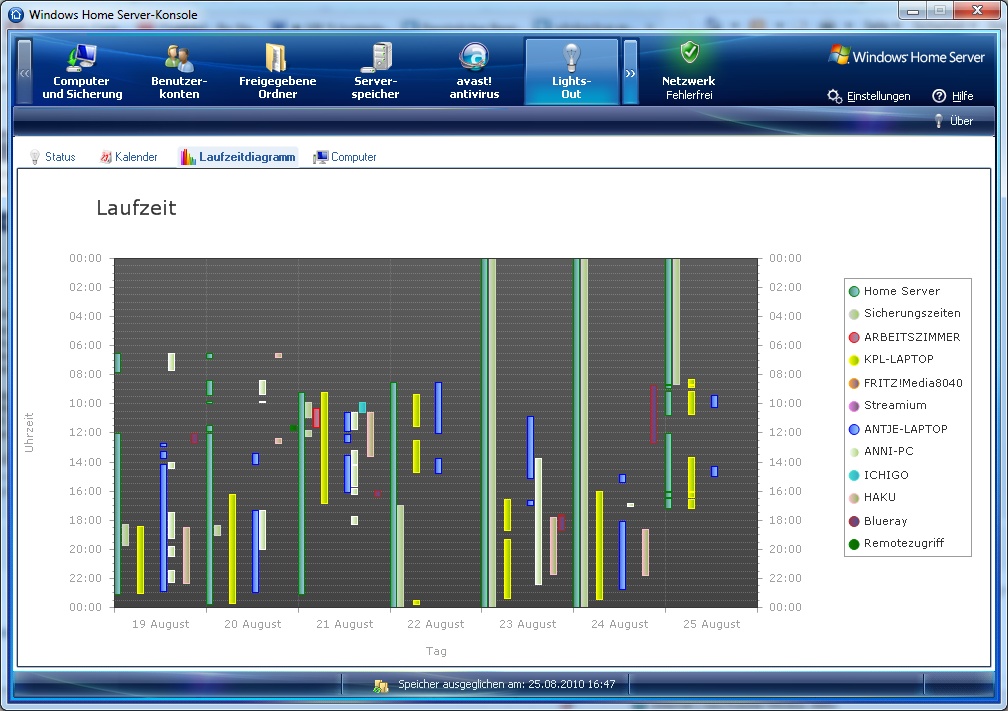Open Freigegebene Ordner shared folders
The width and height of the screenshot is (1008, 711).
click(x=277, y=70)
